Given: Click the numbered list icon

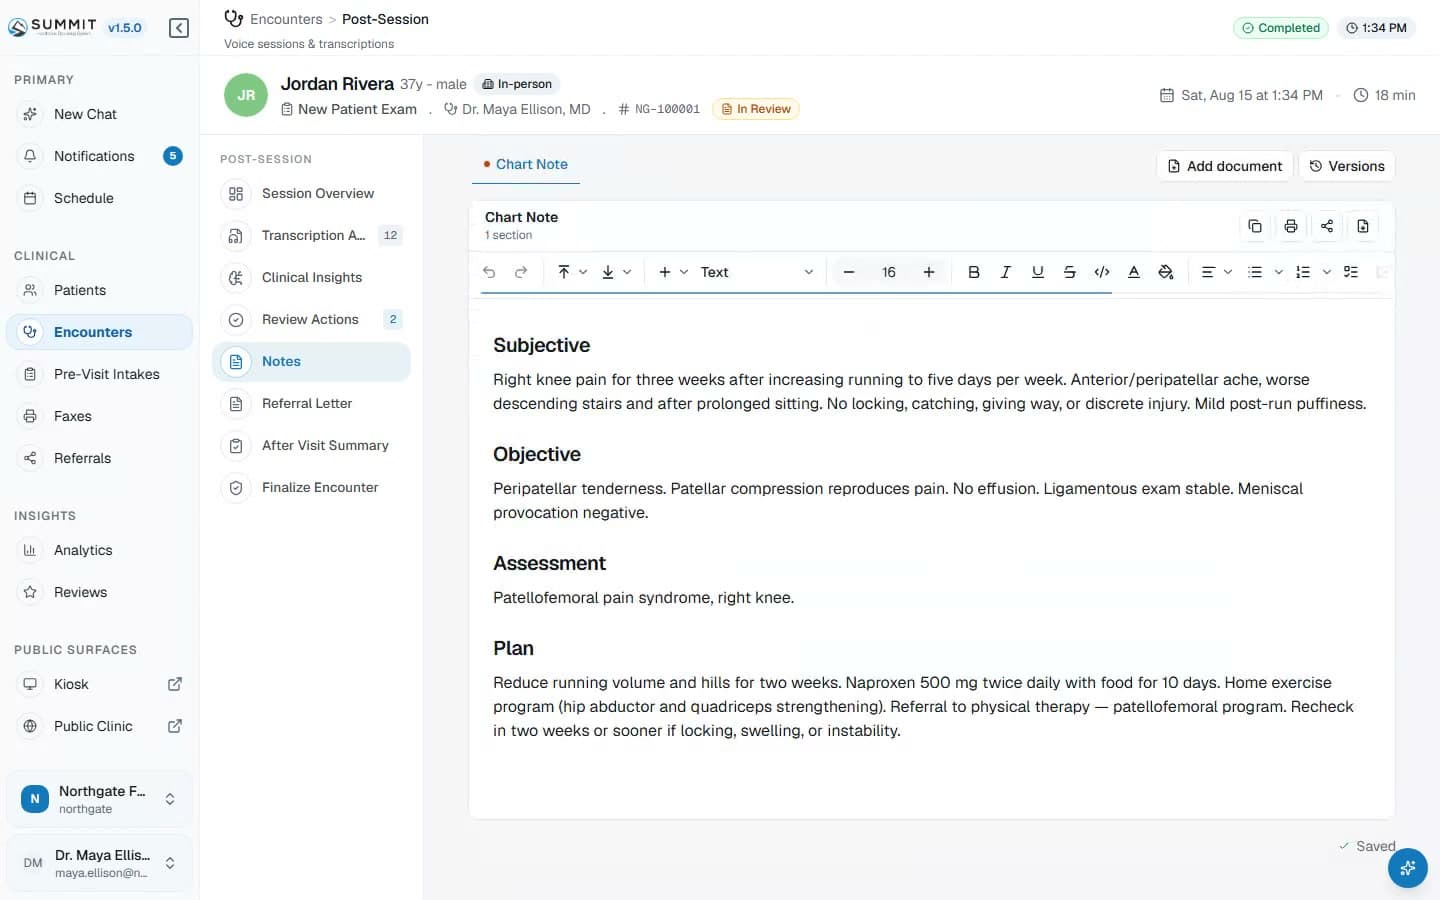Looking at the screenshot, I should point(1303,272).
